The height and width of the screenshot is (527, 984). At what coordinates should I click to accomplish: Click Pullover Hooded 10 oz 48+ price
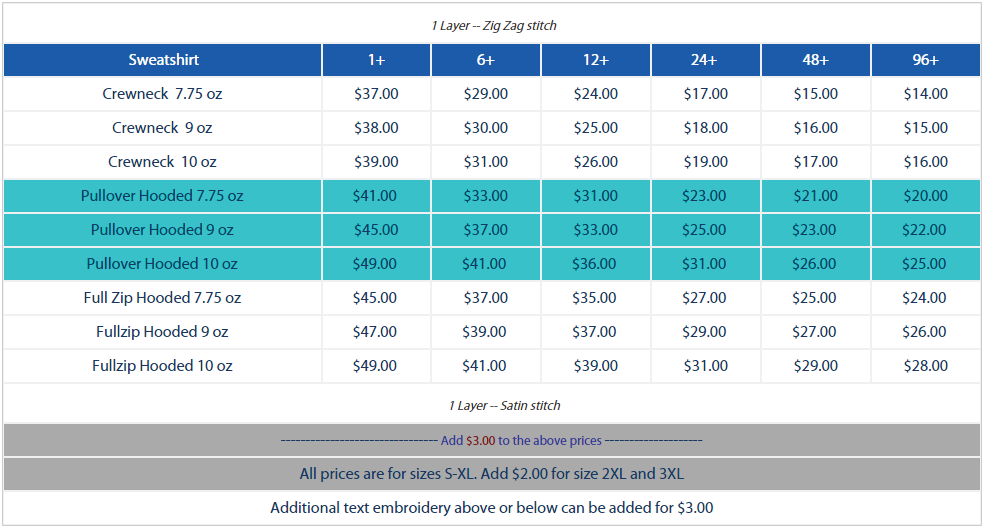click(815, 264)
